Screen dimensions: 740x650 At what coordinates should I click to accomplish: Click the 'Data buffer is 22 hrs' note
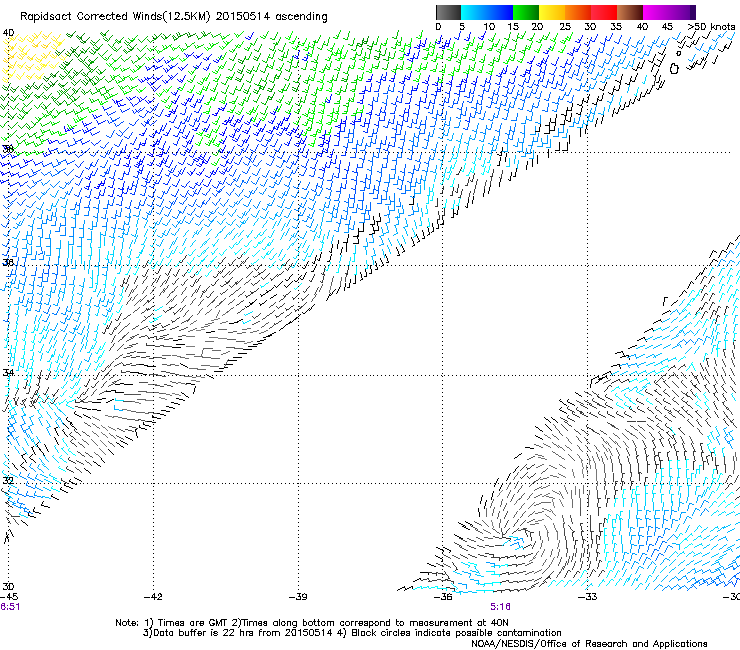click(x=352, y=633)
